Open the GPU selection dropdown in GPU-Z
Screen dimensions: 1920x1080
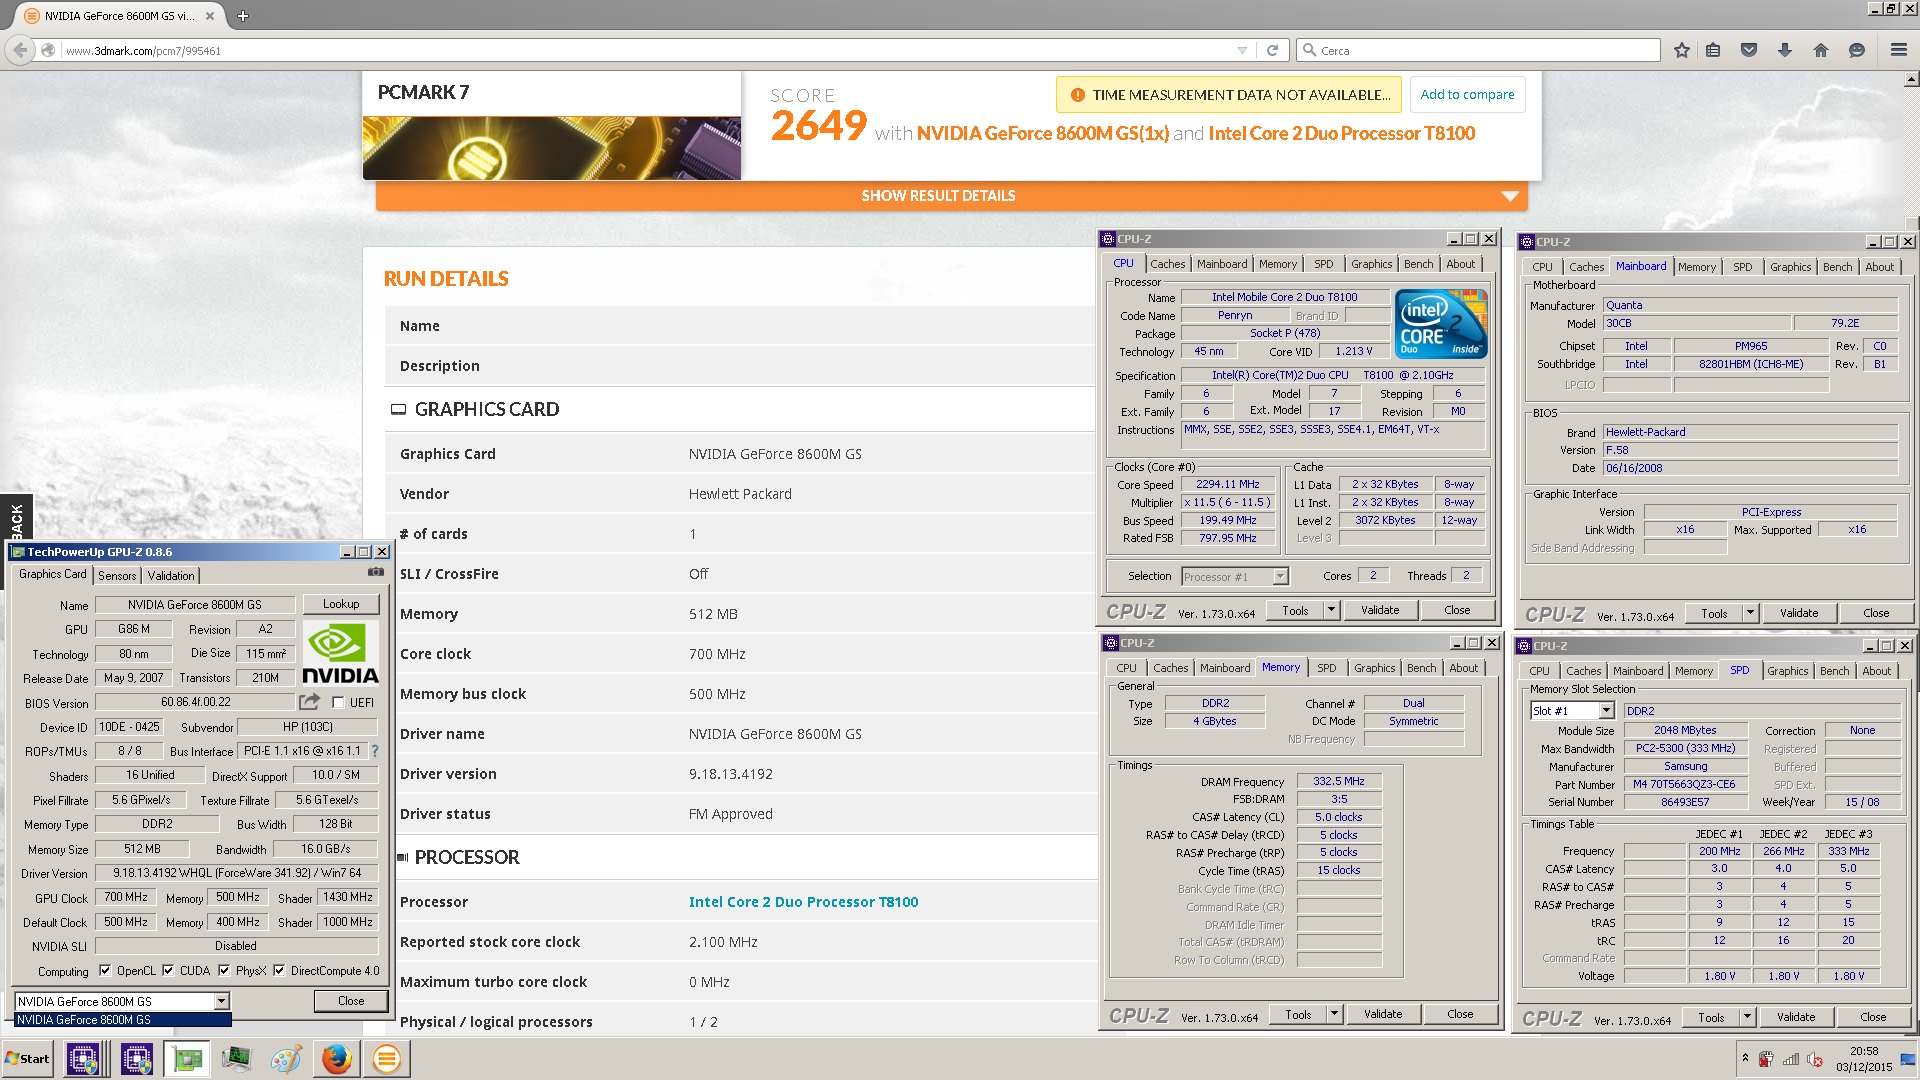point(221,1001)
